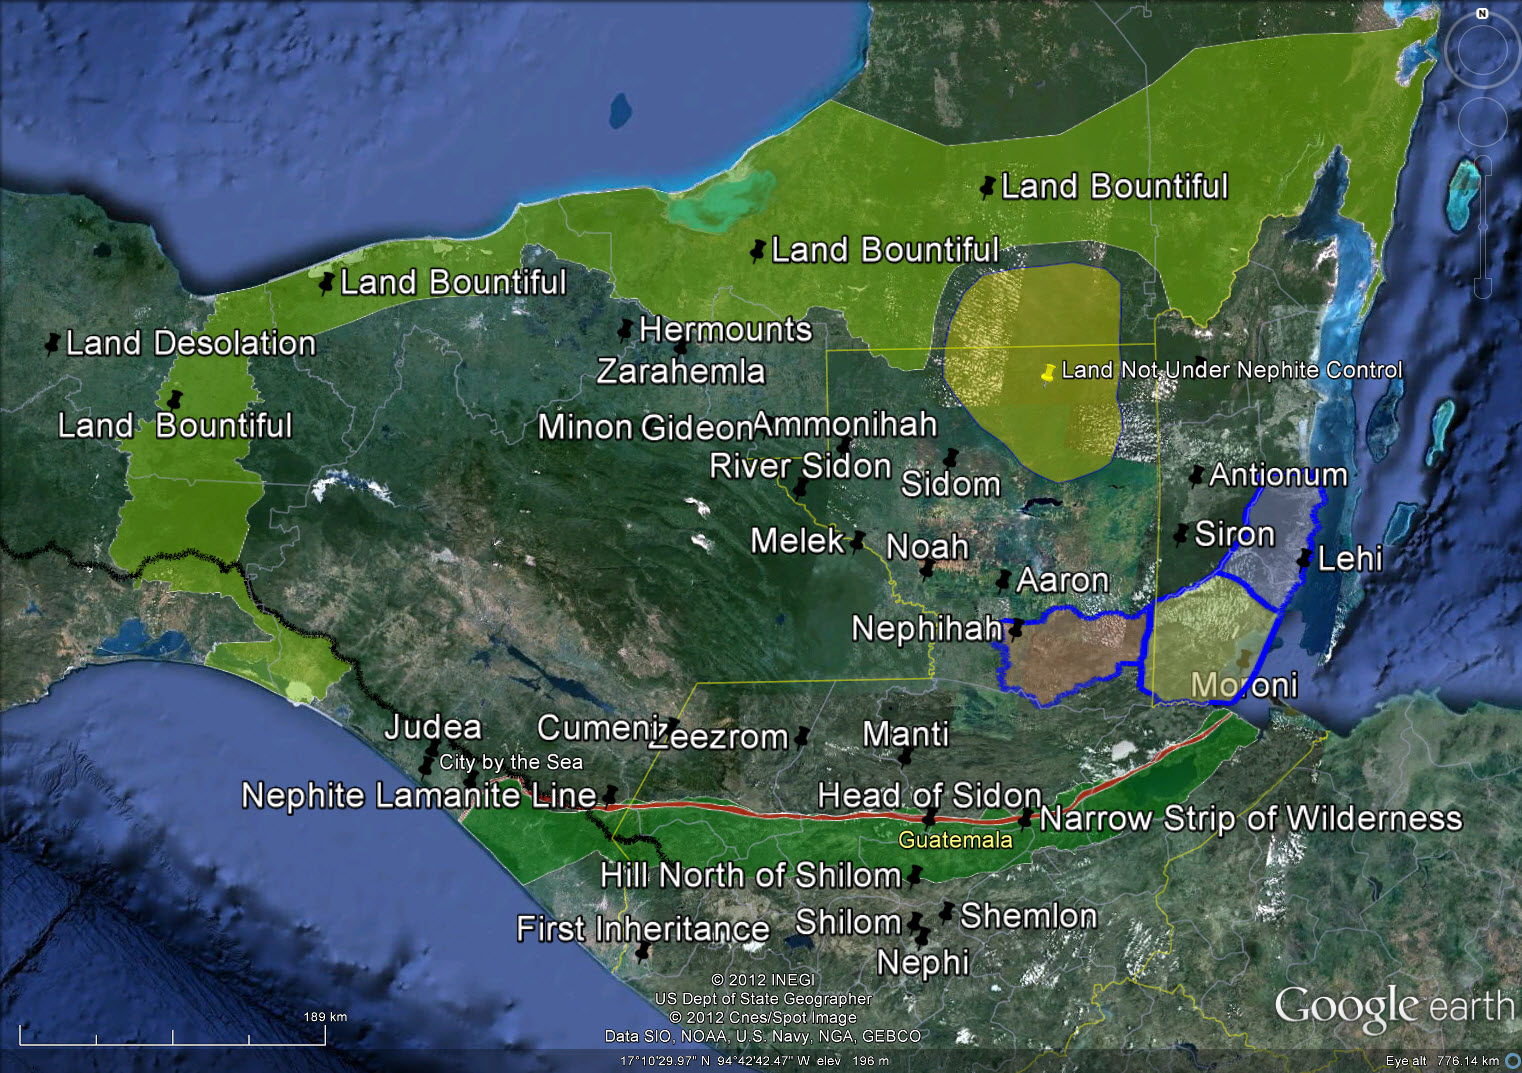Screen dimensions: 1522x1073
Task: Click the Narrow Strip of Wilderness pin
Action: click(x=1025, y=818)
